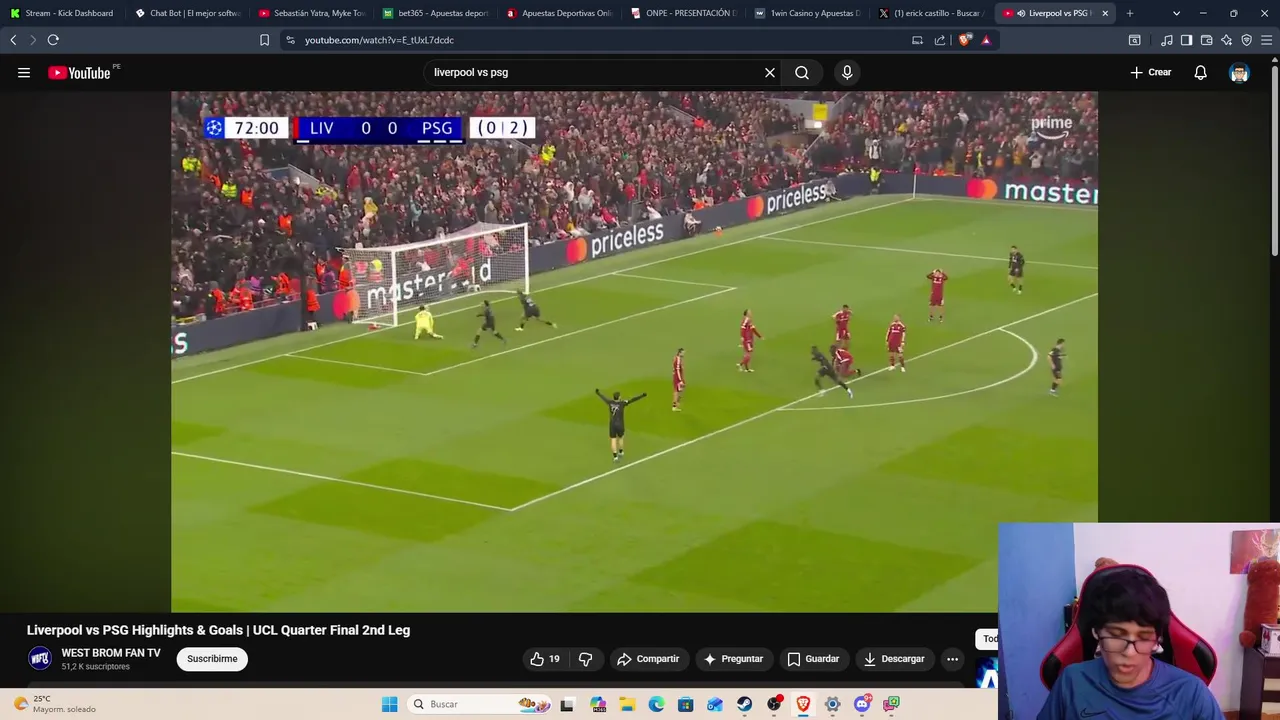Save the video with Guardar
The image size is (1280, 720).
pyautogui.click(x=813, y=659)
